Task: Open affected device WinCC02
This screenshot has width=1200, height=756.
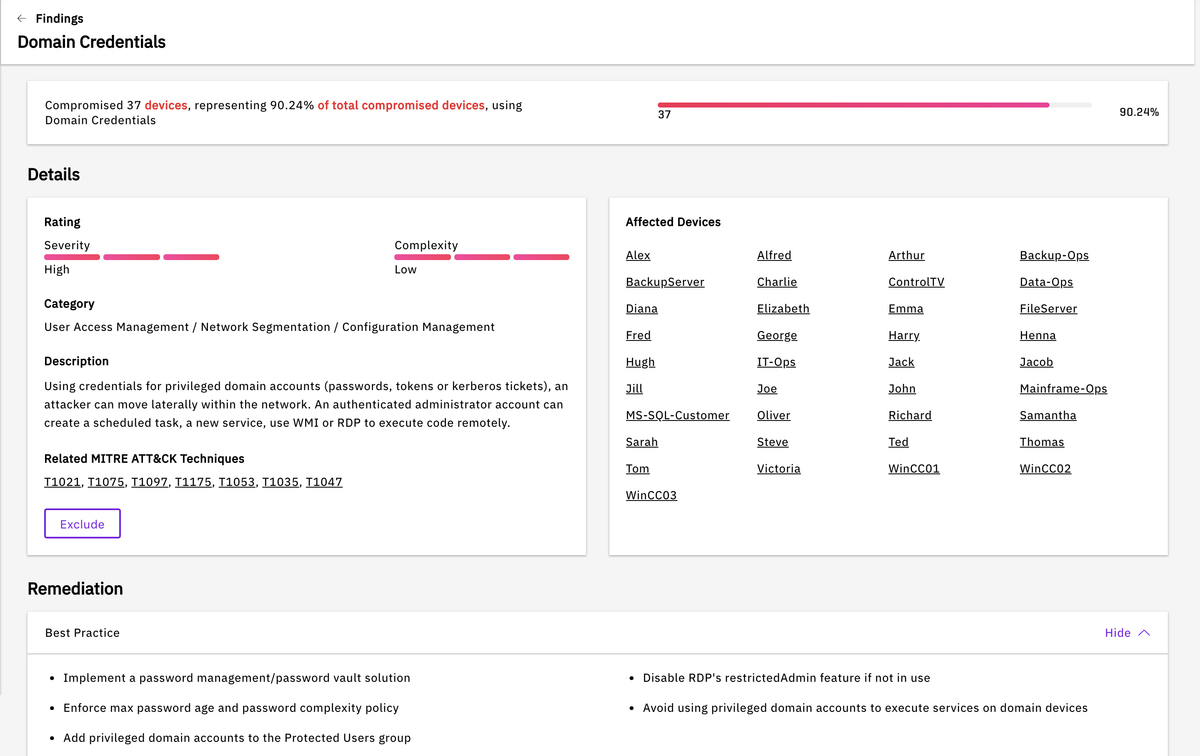Action: pyautogui.click(x=1045, y=469)
